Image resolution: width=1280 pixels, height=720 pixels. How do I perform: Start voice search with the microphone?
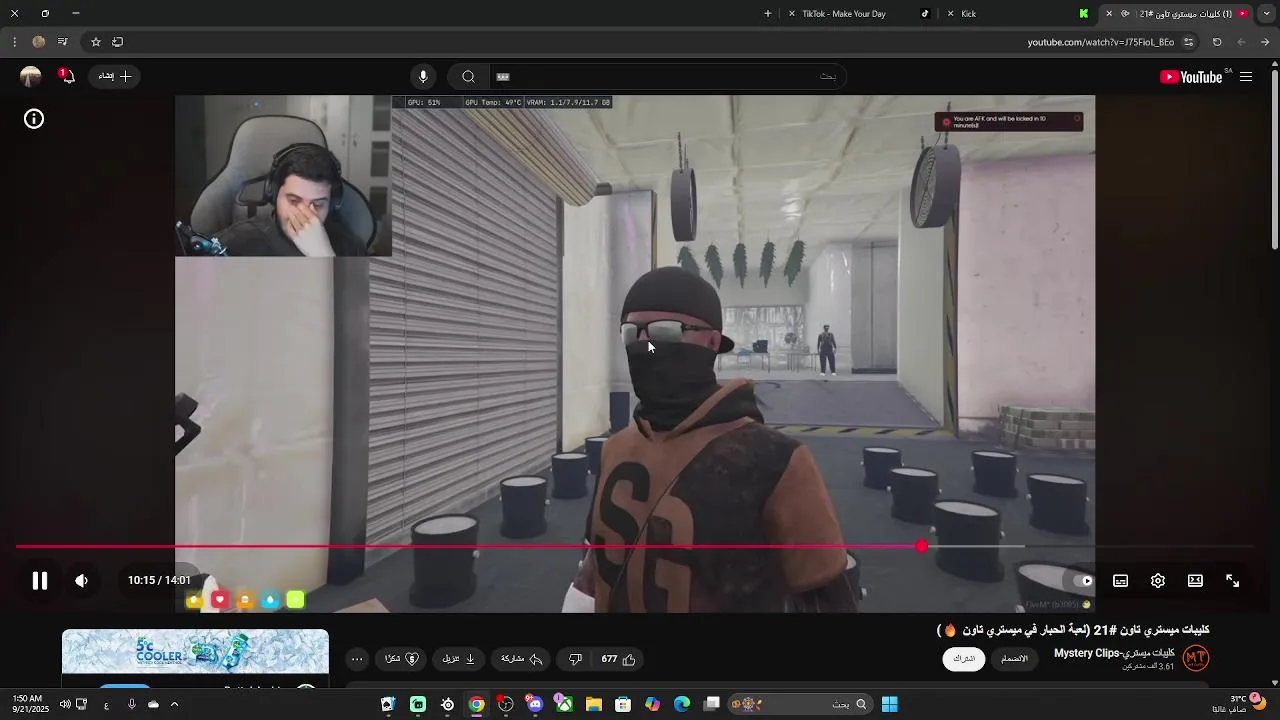click(423, 77)
